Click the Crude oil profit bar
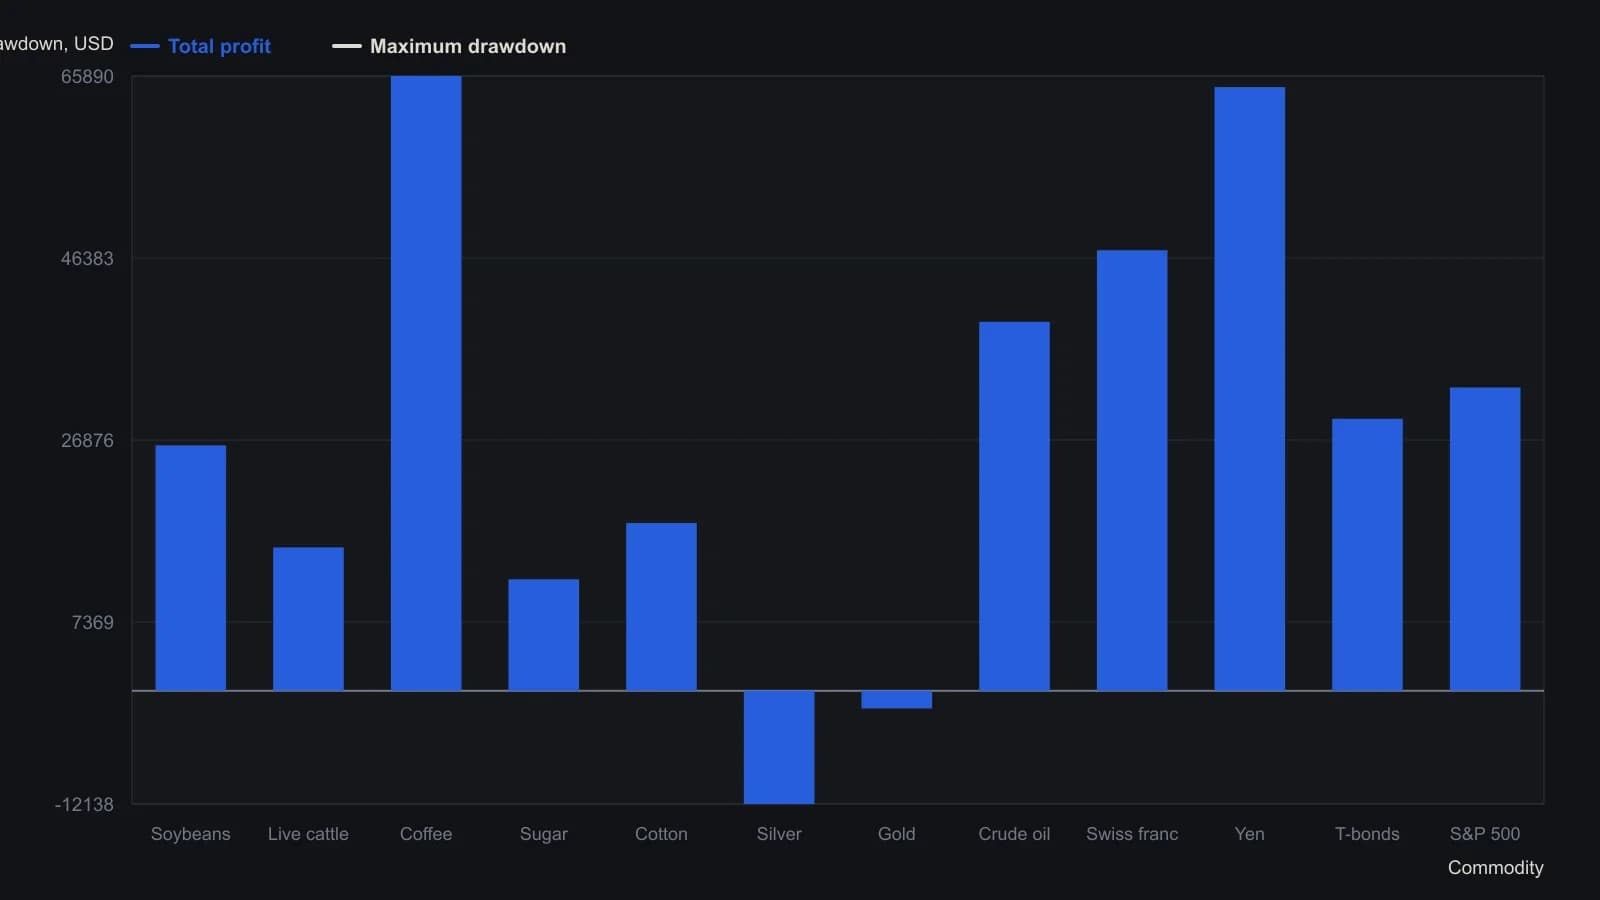The image size is (1600, 900). [x=1014, y=506]
